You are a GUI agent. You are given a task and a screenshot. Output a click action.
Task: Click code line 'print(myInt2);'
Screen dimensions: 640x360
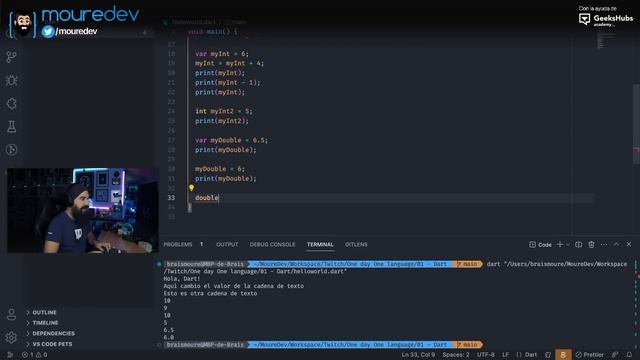pos(222,121)
